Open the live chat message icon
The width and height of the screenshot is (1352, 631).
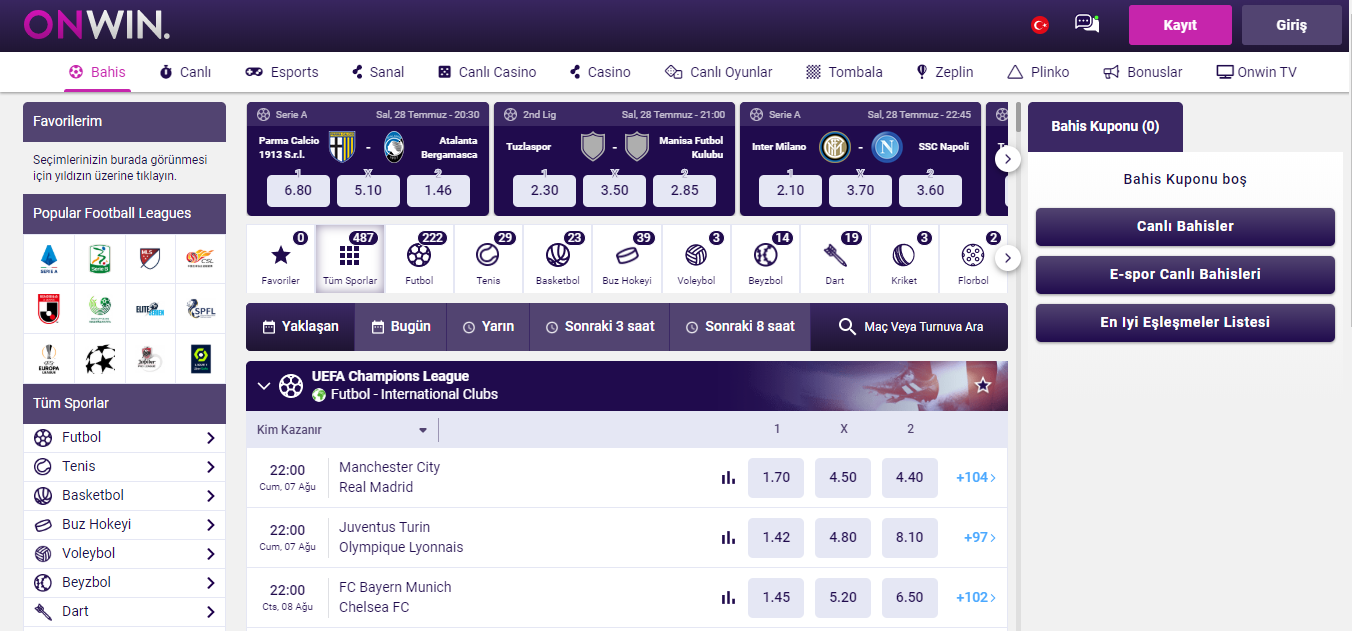click(1086, 23)
